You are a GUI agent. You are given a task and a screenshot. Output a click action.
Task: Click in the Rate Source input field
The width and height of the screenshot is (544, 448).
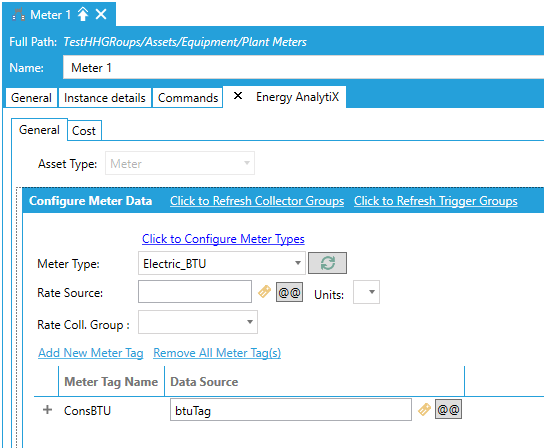click(195, 291)
